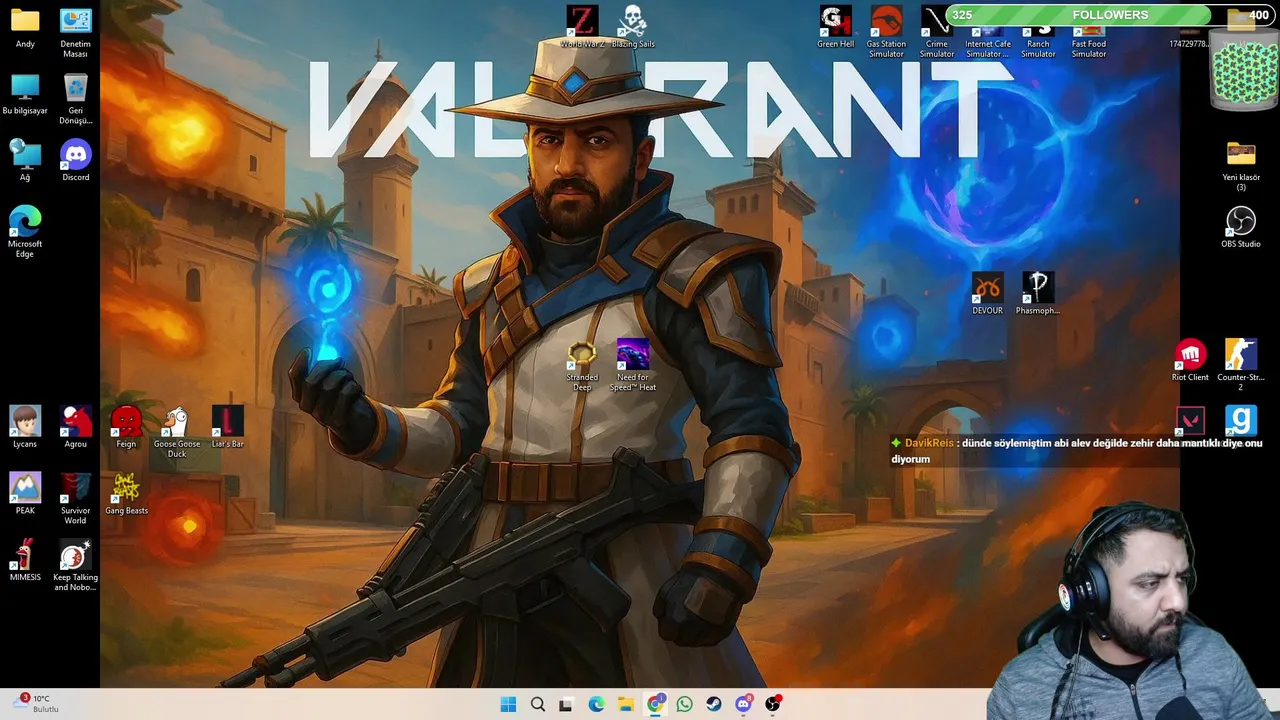Launch Gas Station Simulator shortcut
This screenshot has width=1280, height=720.
pos(886,33)
